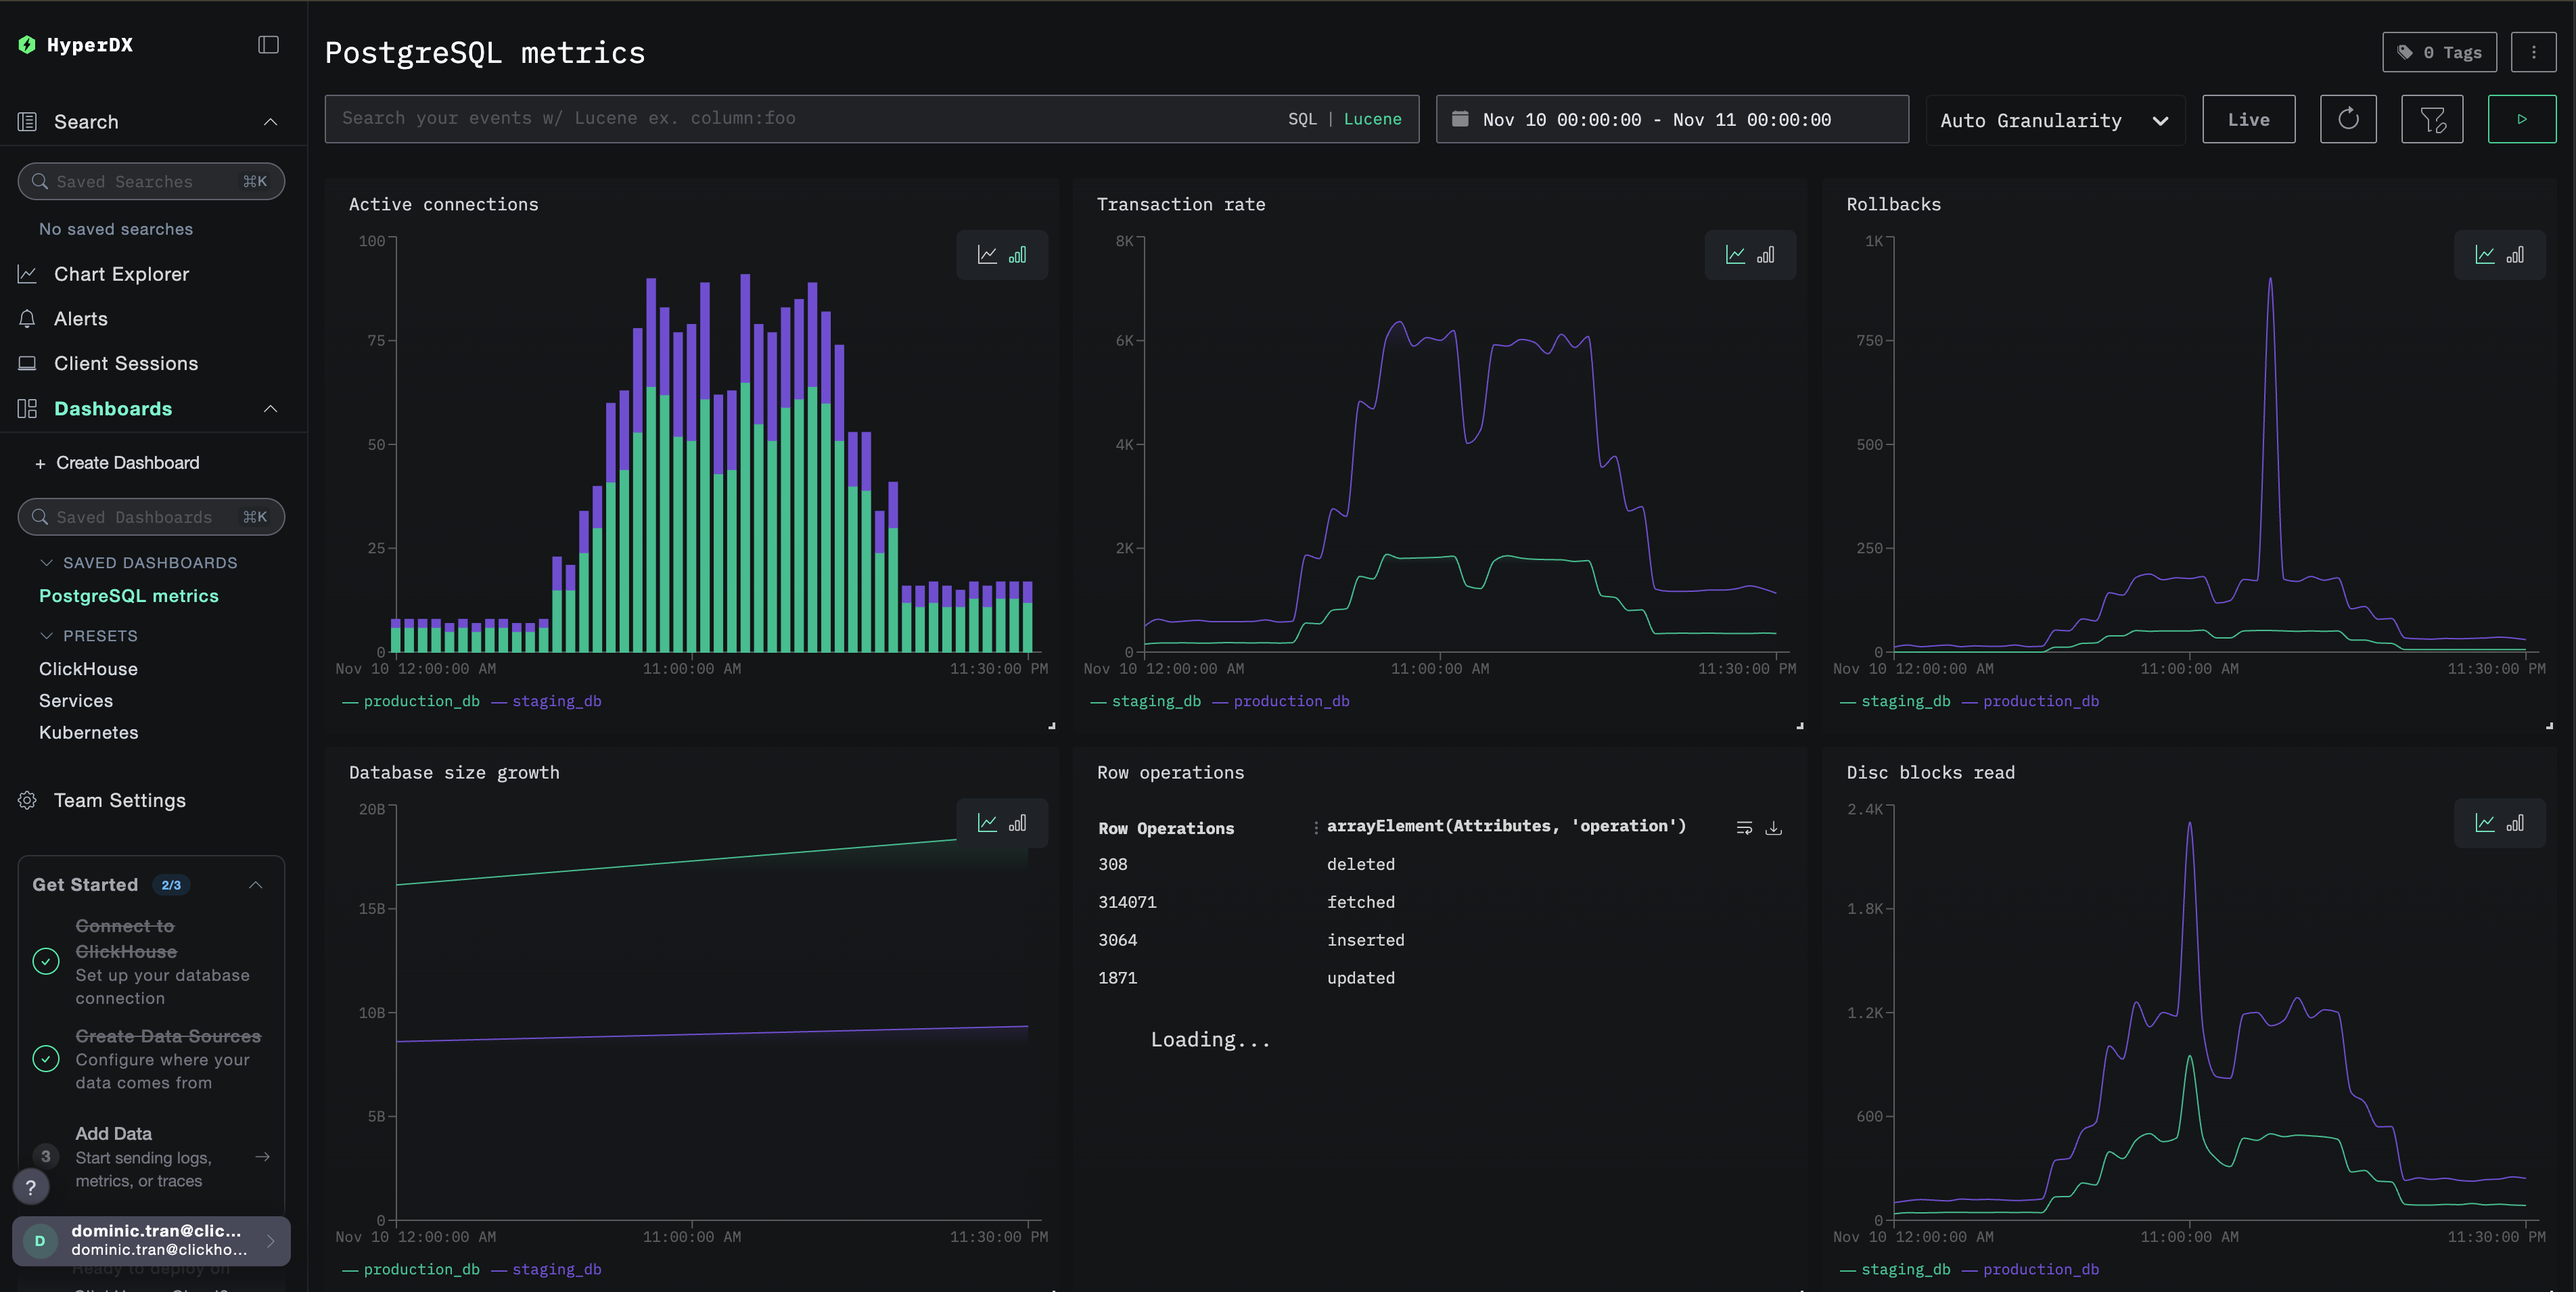This screenshot has width=2576, height=1292.
Task: Collapse the Get Started panel
Action: click(x=256, y=884)
